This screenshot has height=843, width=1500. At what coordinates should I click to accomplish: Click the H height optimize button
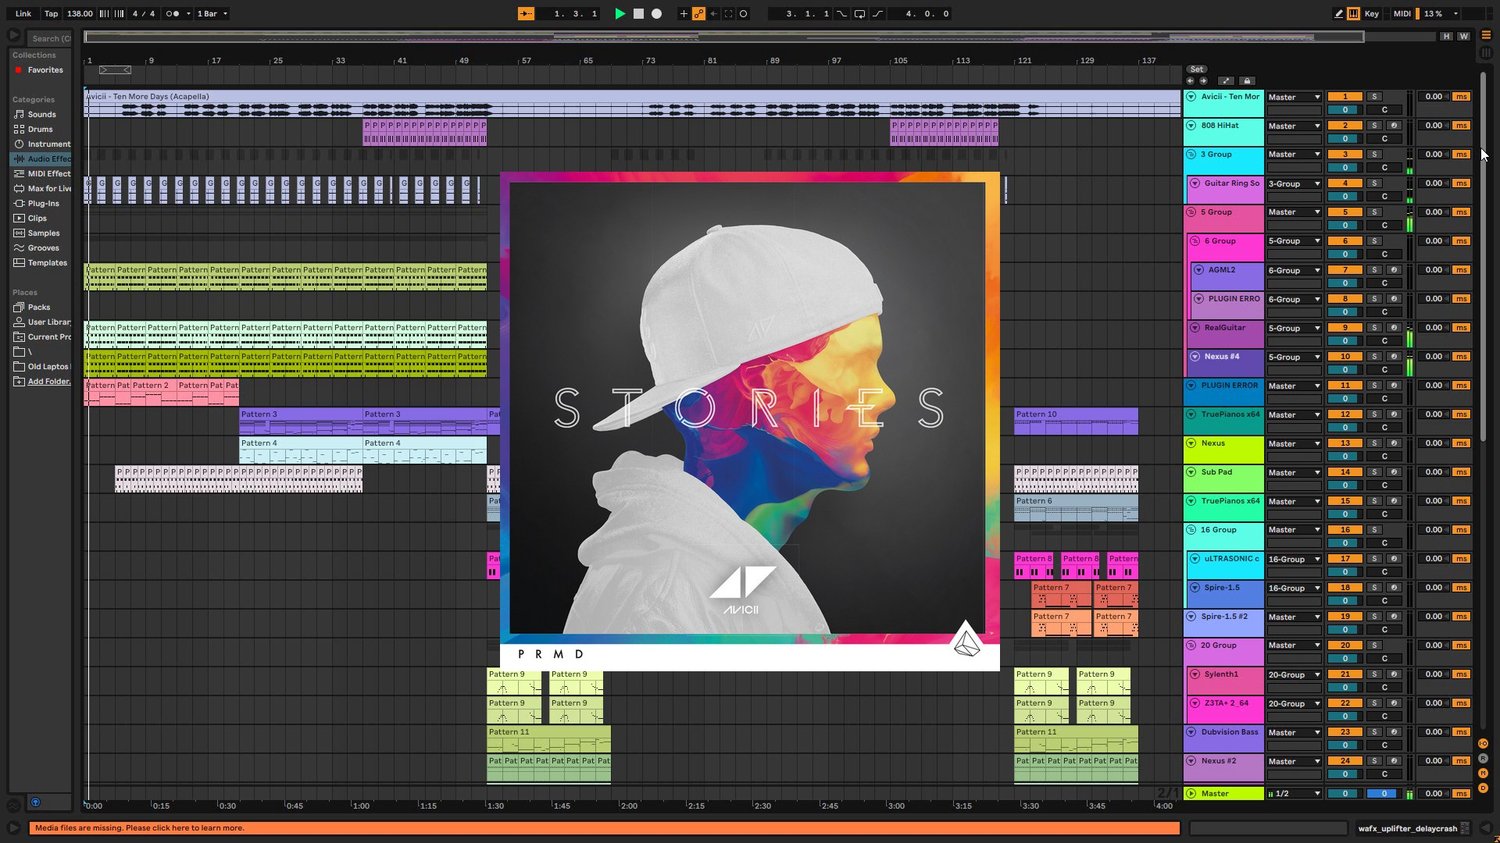click(1446, 37)
